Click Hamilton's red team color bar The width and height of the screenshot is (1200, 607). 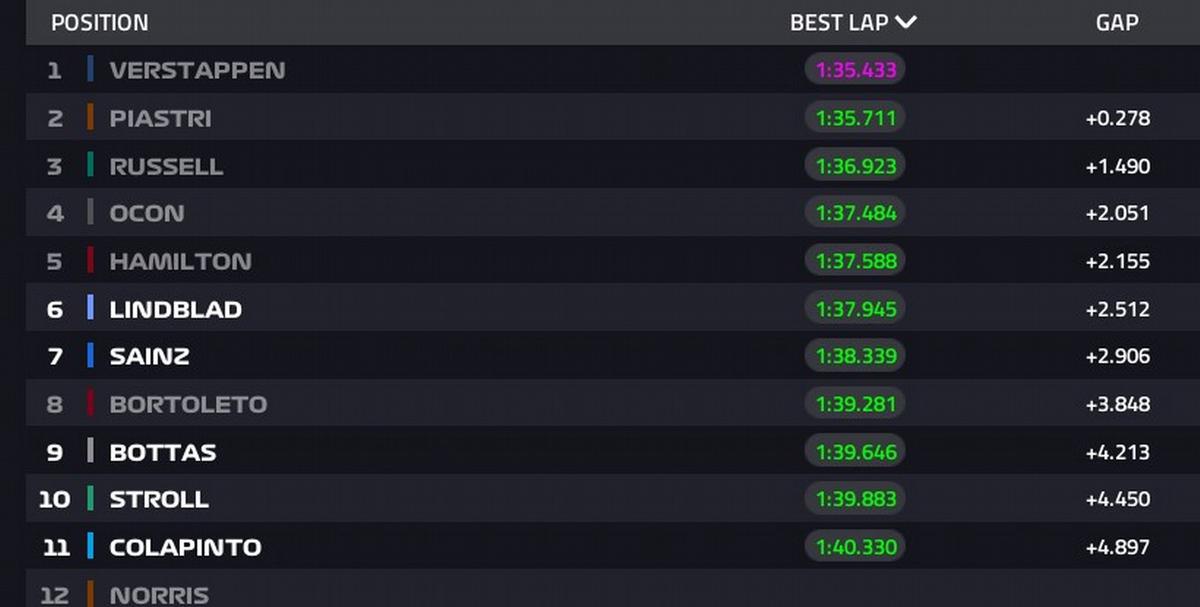tap(90, 261)
